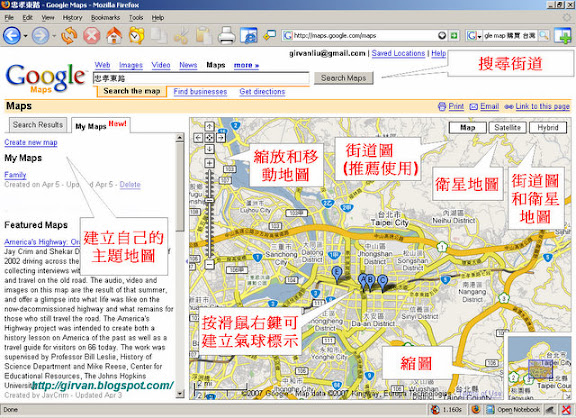Pan map down with arrow control
The width and height of the screenshot is (576, 418).
[209, 149]
